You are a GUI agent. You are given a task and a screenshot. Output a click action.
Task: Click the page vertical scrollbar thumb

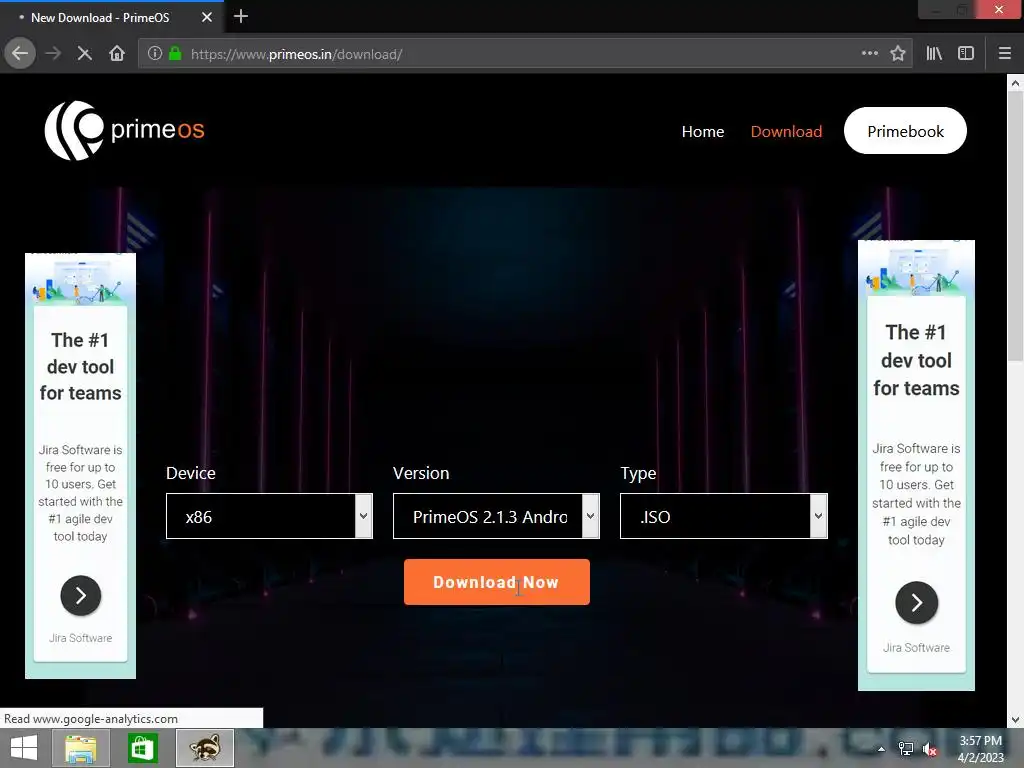1015,226
